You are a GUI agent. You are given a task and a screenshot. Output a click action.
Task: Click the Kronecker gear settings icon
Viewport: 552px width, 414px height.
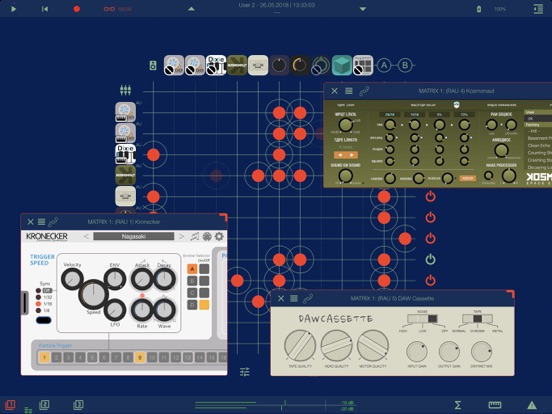click(219, 236)
